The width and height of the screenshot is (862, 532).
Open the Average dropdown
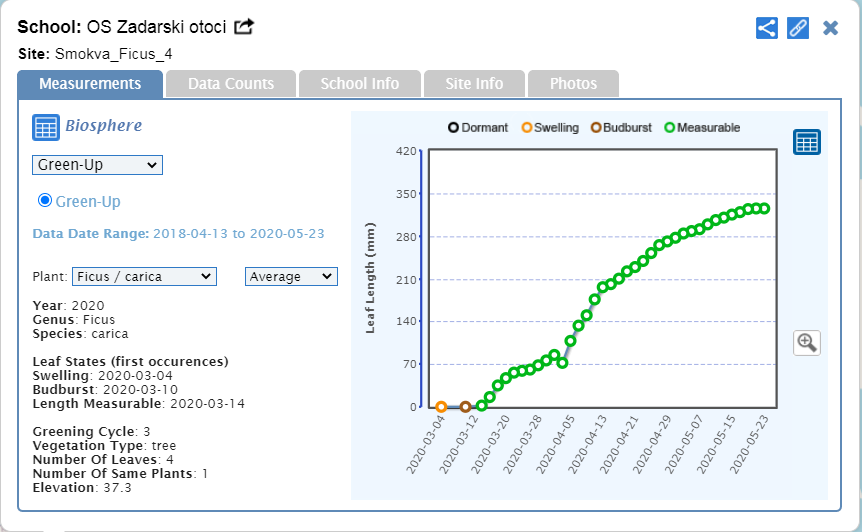(291, 276)
